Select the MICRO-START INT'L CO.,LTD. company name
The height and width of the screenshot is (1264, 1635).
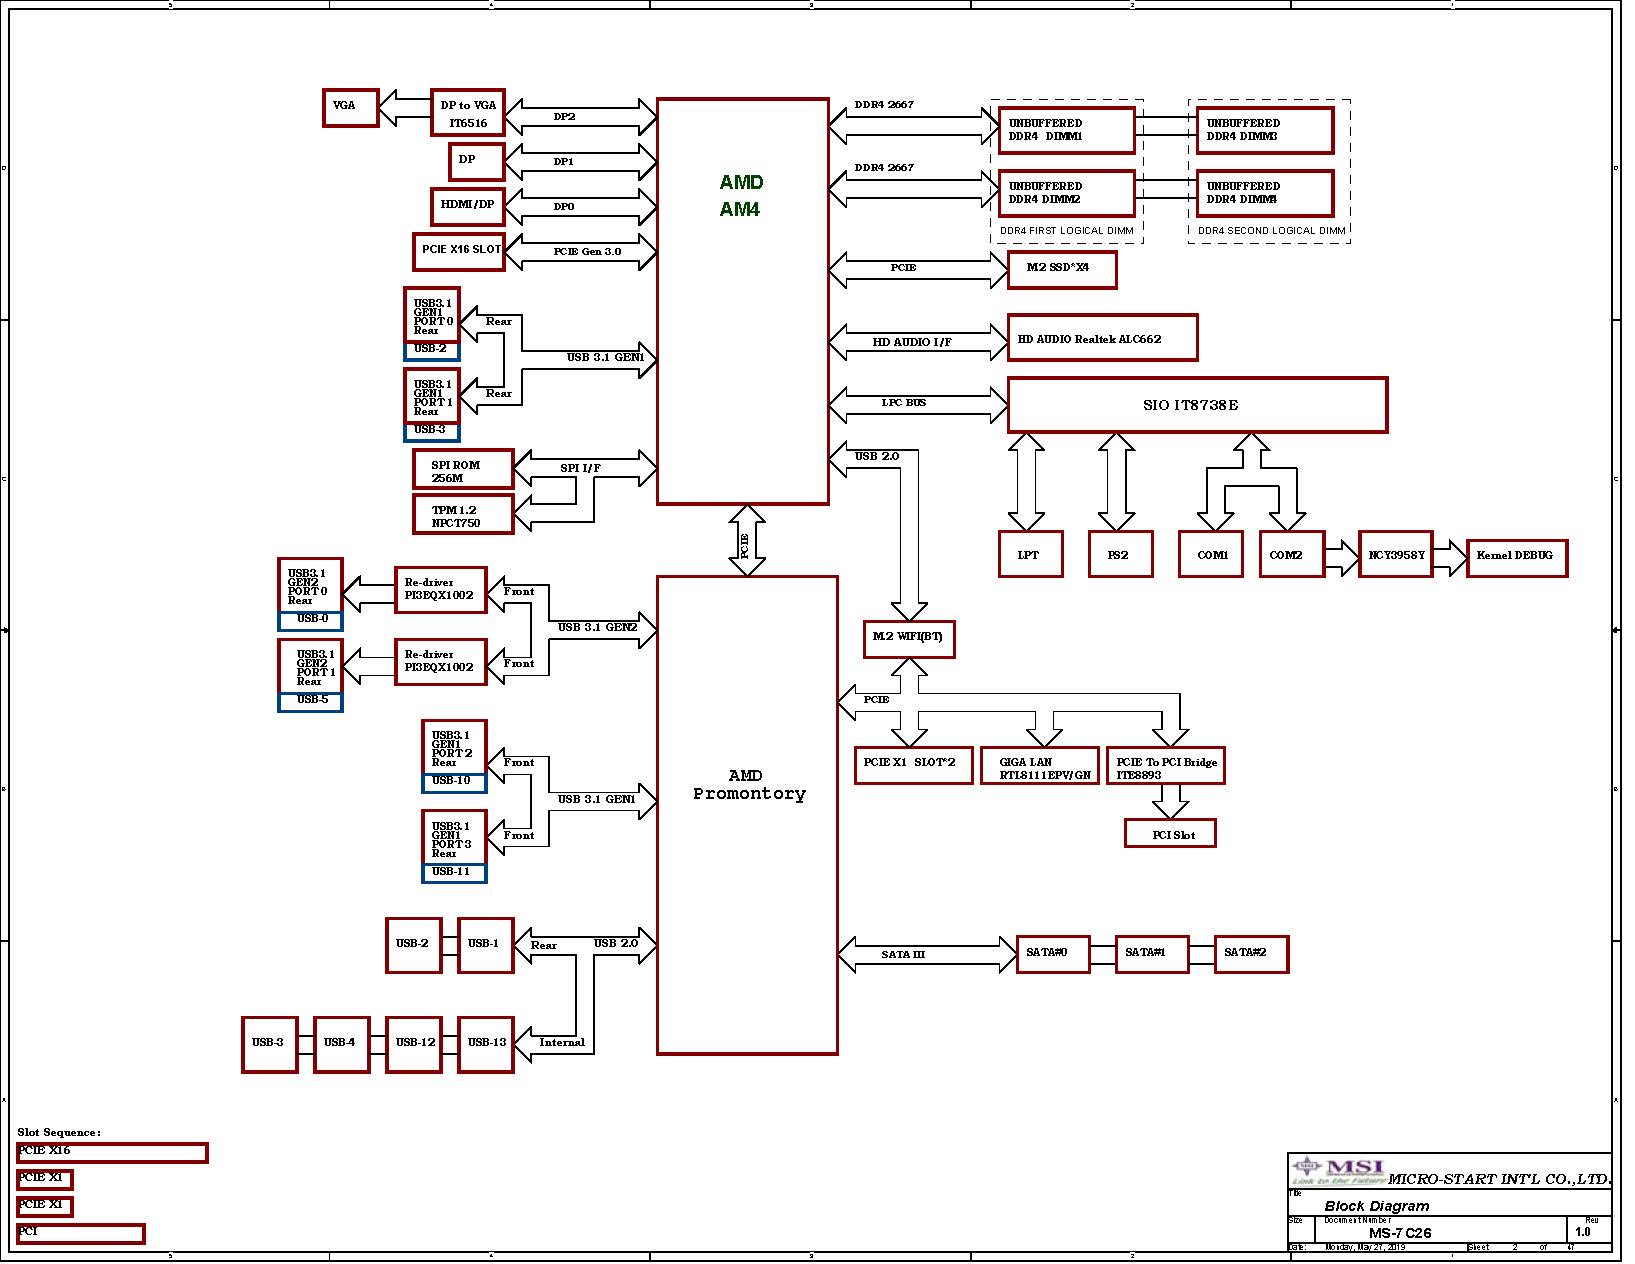[1500, 1179]
